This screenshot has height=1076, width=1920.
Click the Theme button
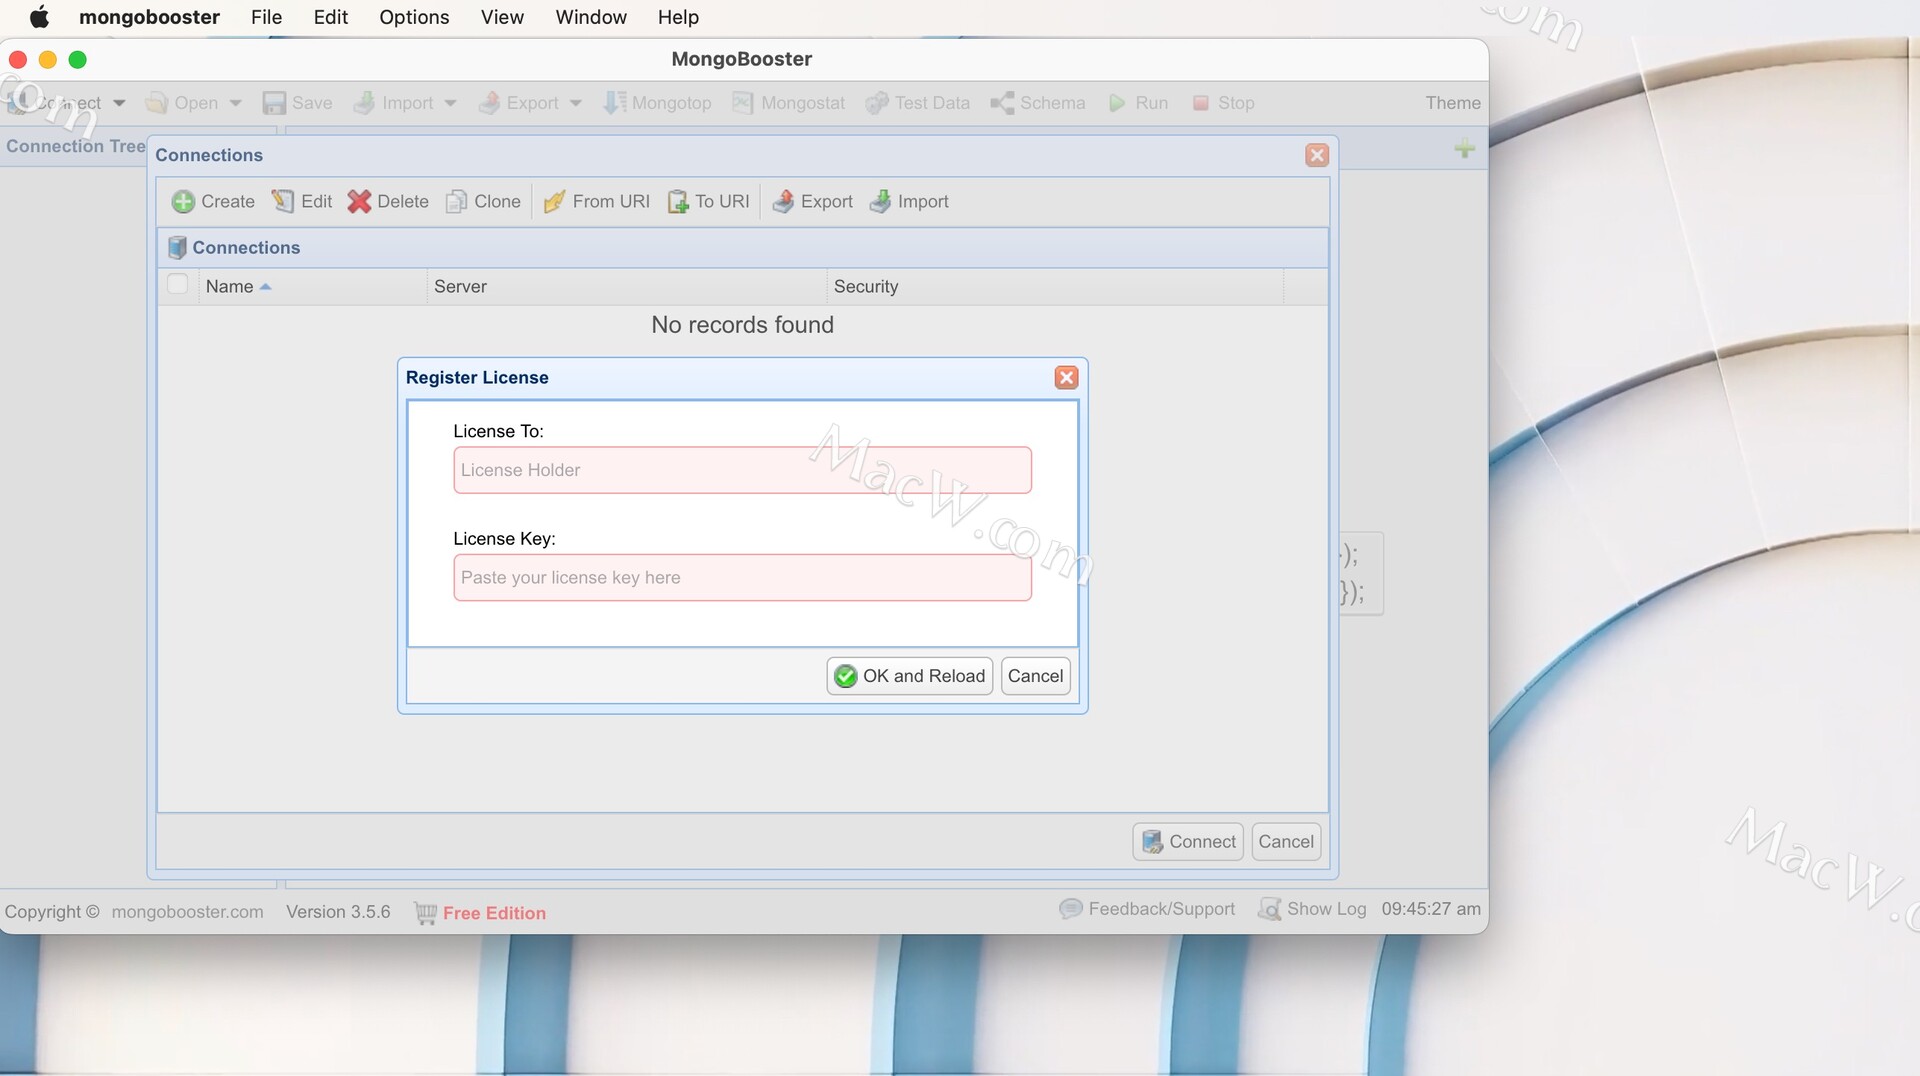click(x=1453, y=103)
